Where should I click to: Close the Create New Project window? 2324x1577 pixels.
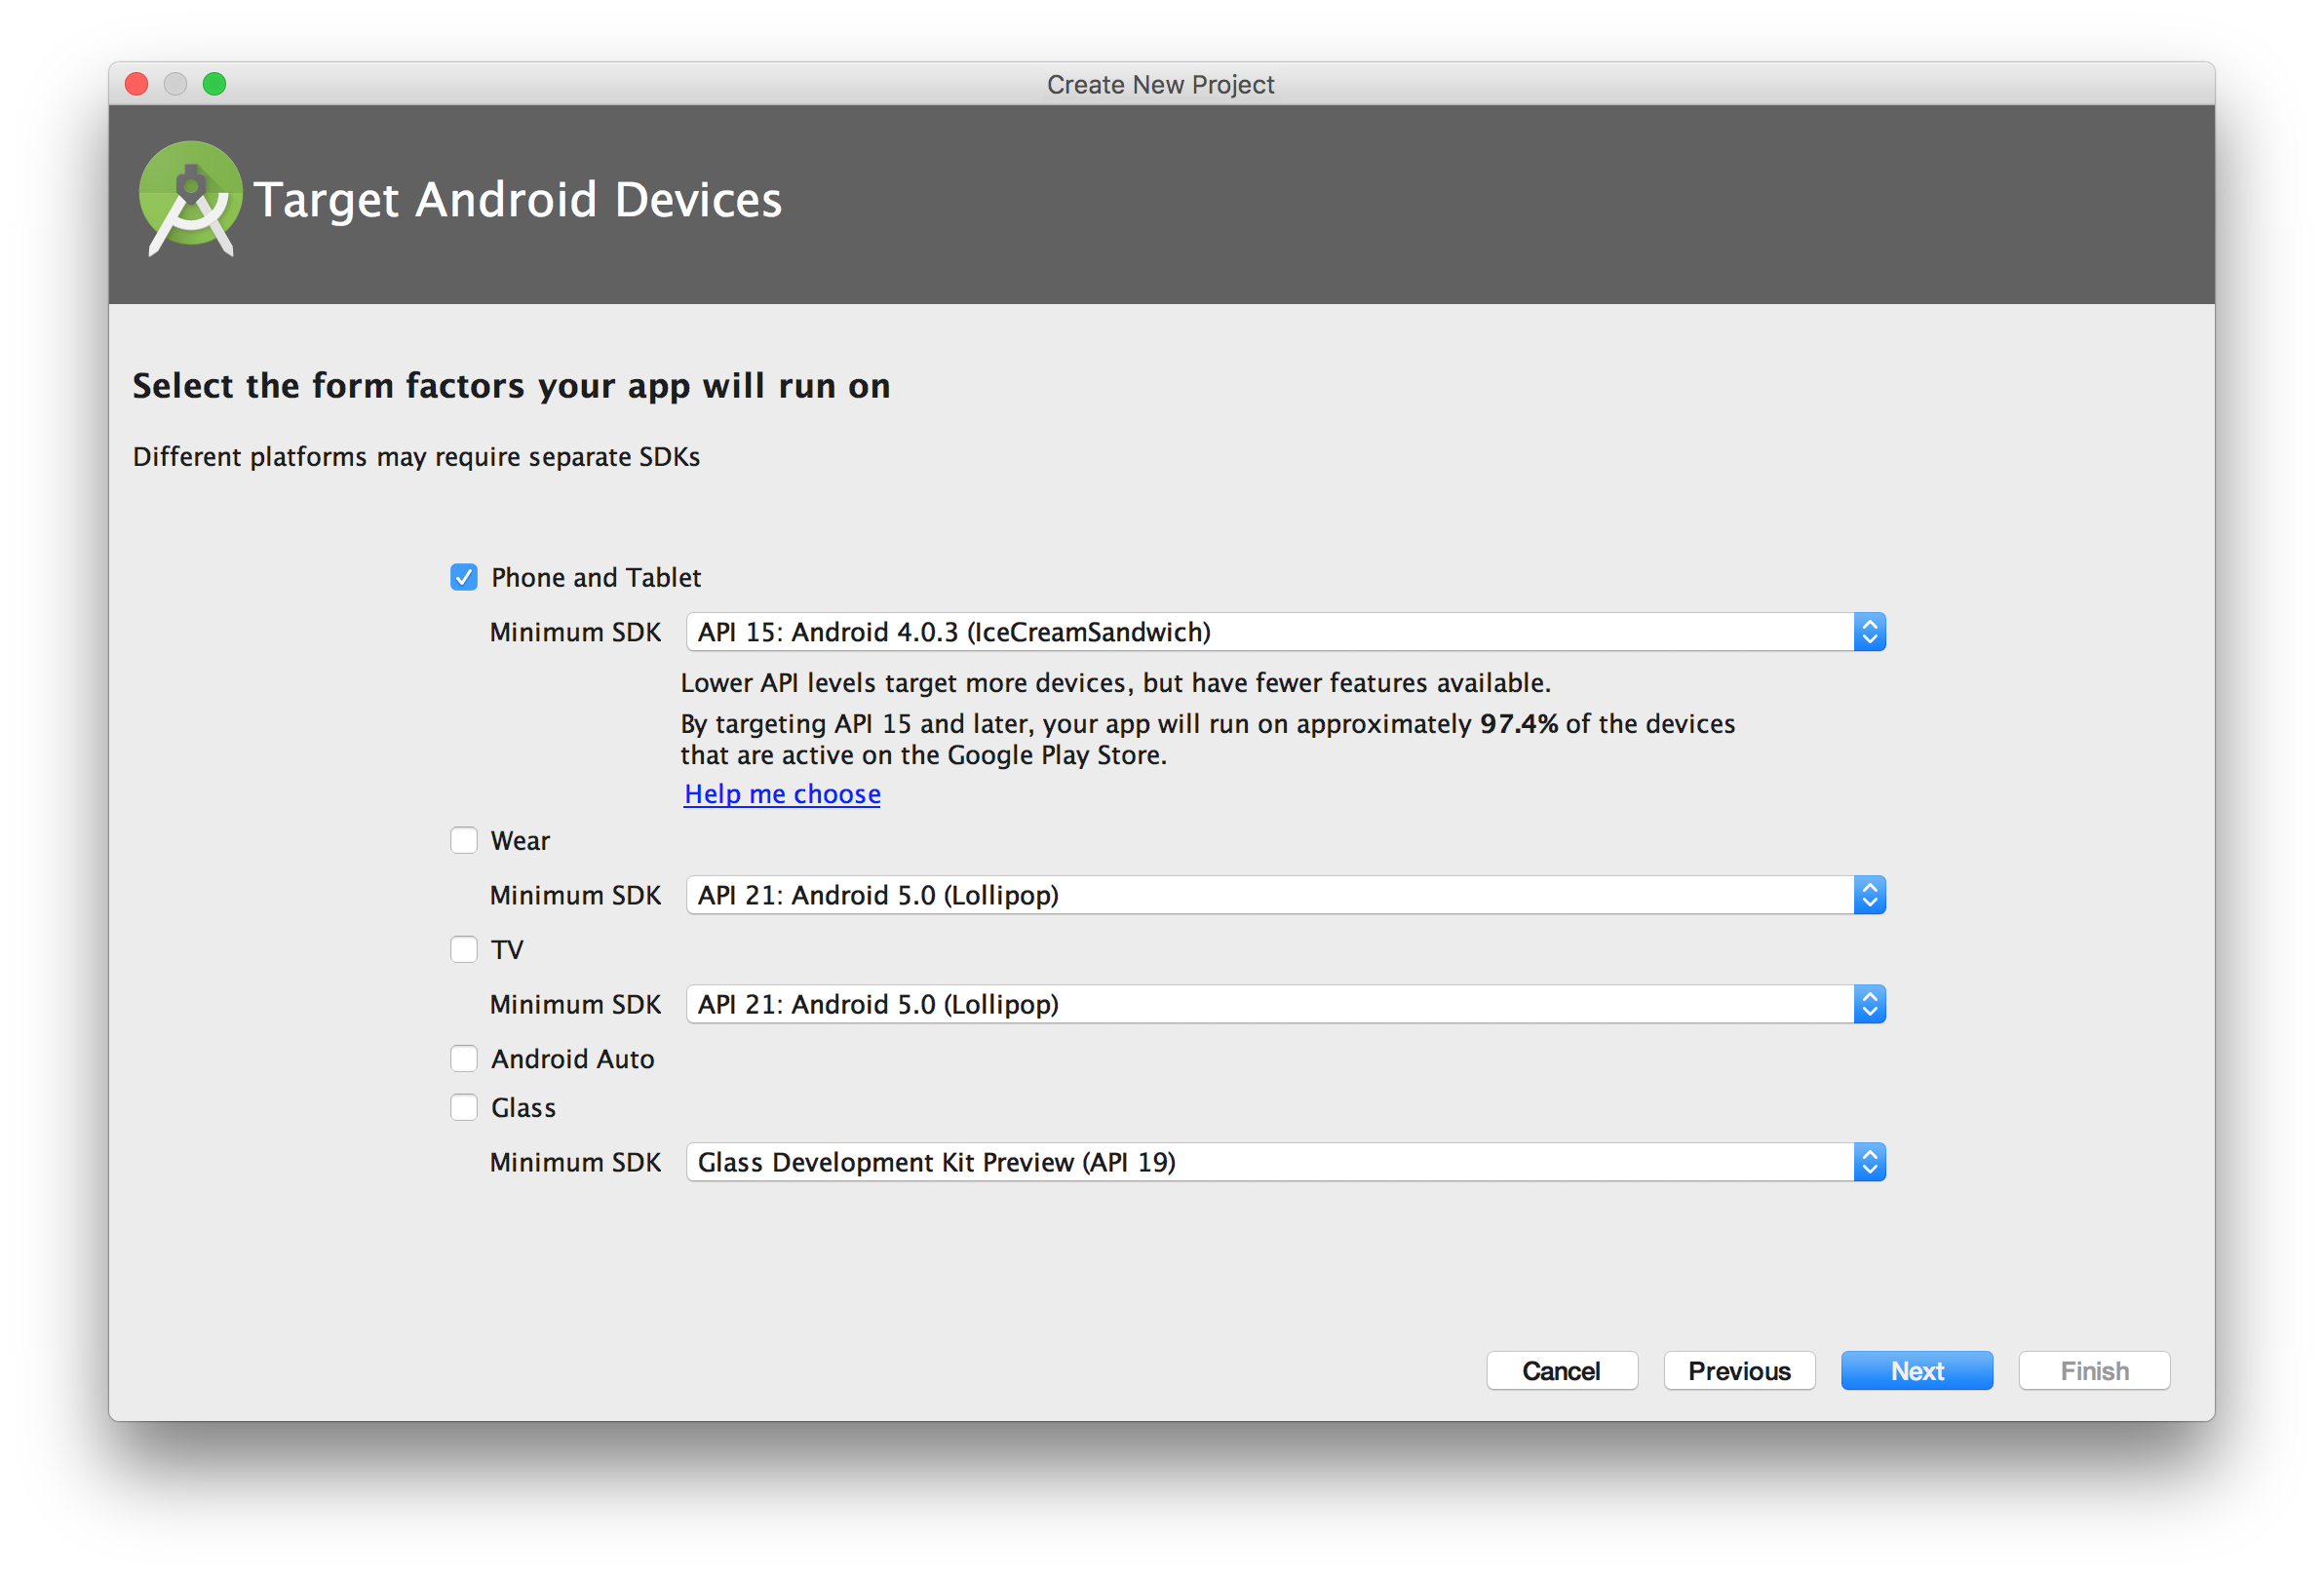pyautogui.click(x=137, y=84)
